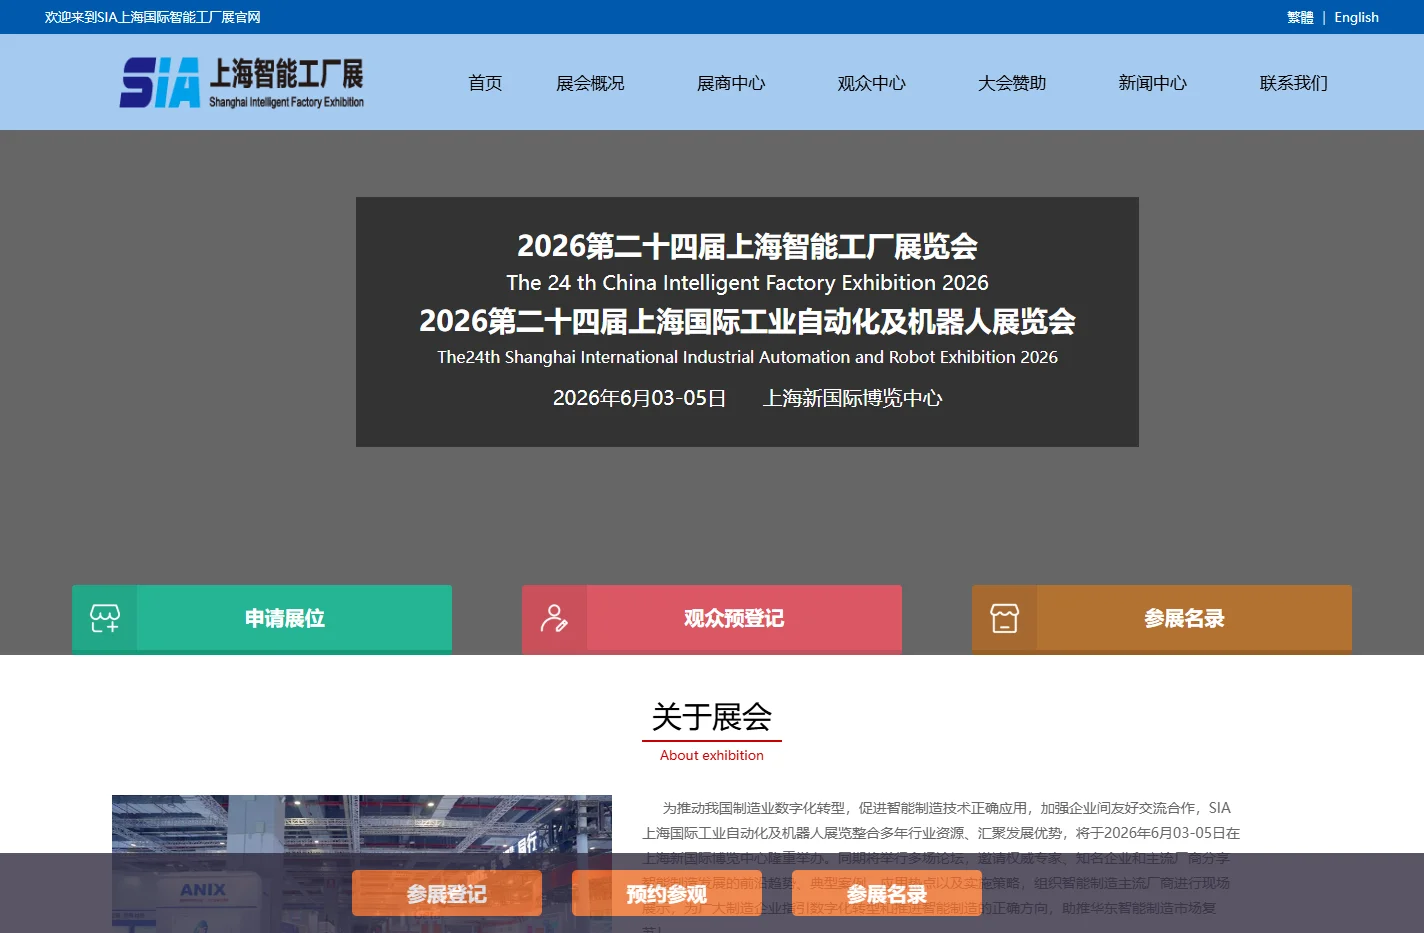Click the orange 预约参观 floating button
Viewport: 1424px width, 933px height.
667,893
